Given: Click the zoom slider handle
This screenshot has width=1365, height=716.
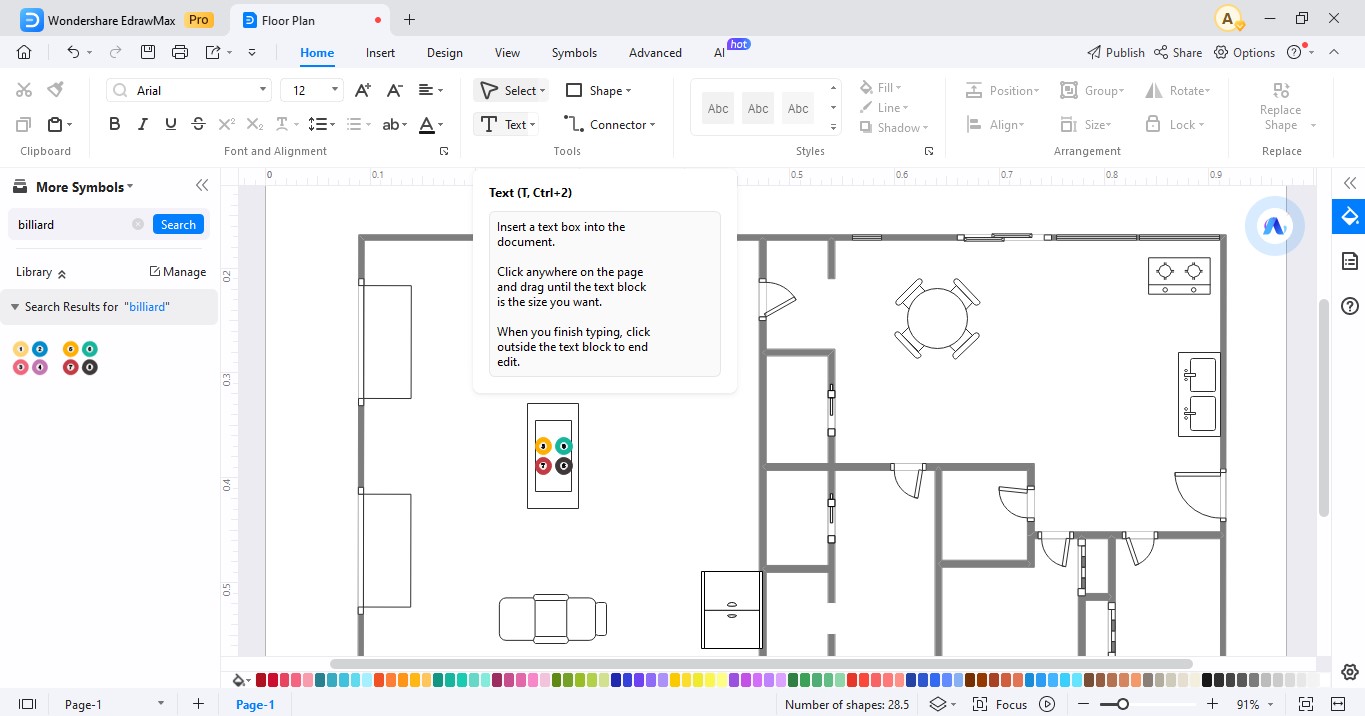Looking at the screenshot, I should [1123, 704].
